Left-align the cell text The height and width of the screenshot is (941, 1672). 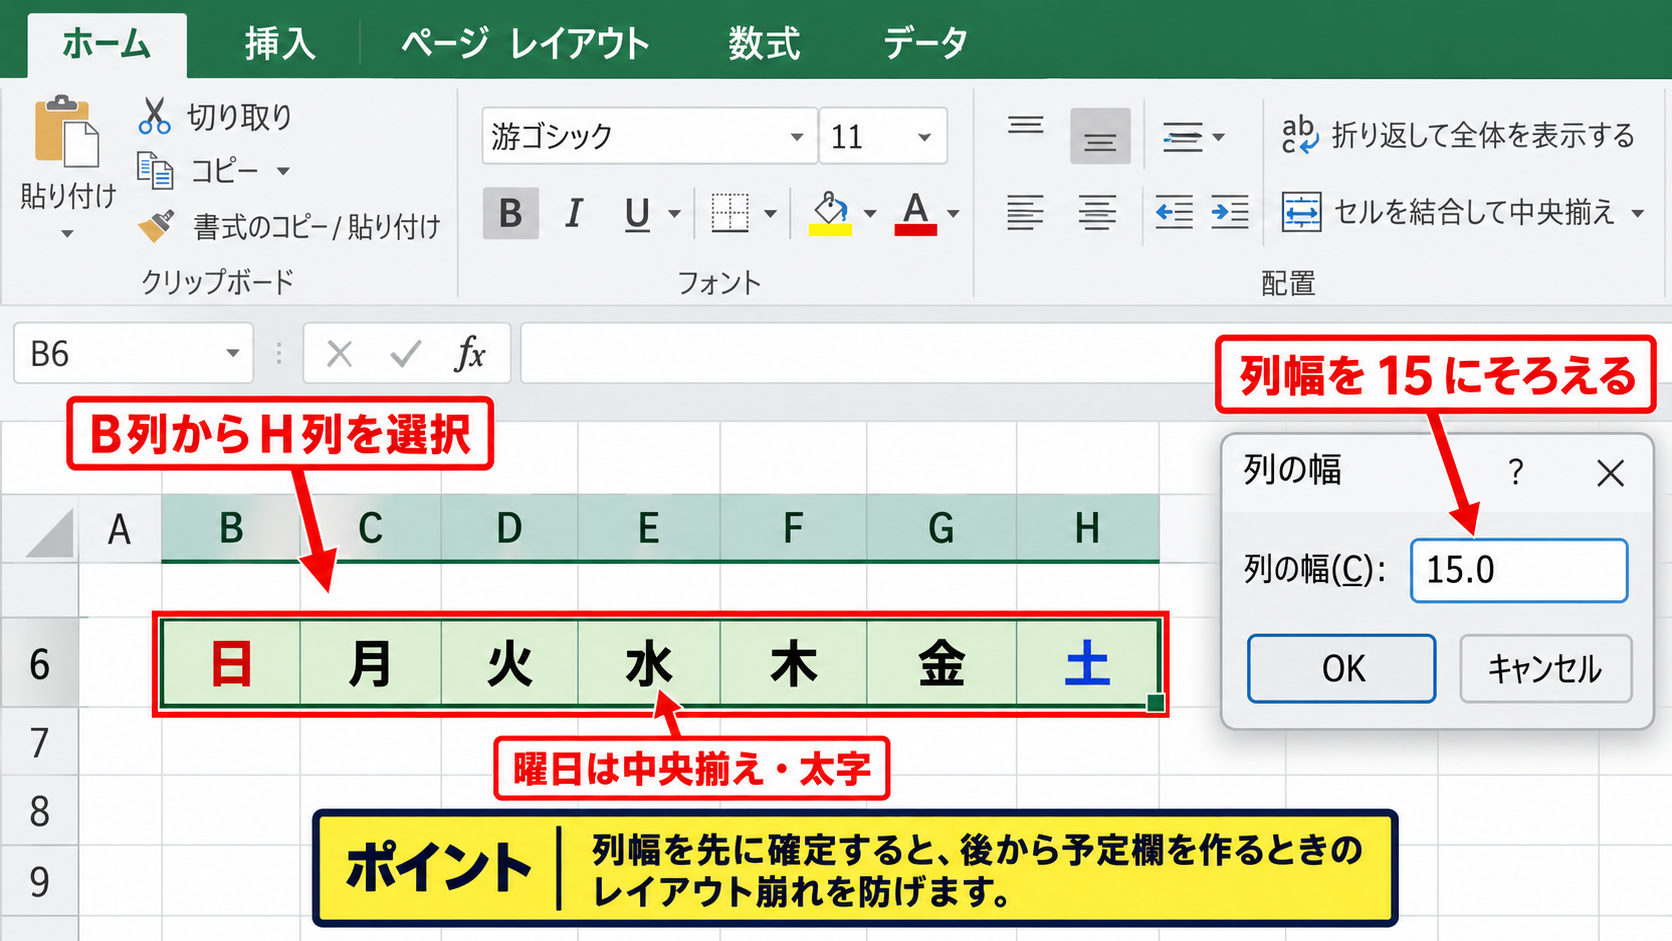[1025, 213]
